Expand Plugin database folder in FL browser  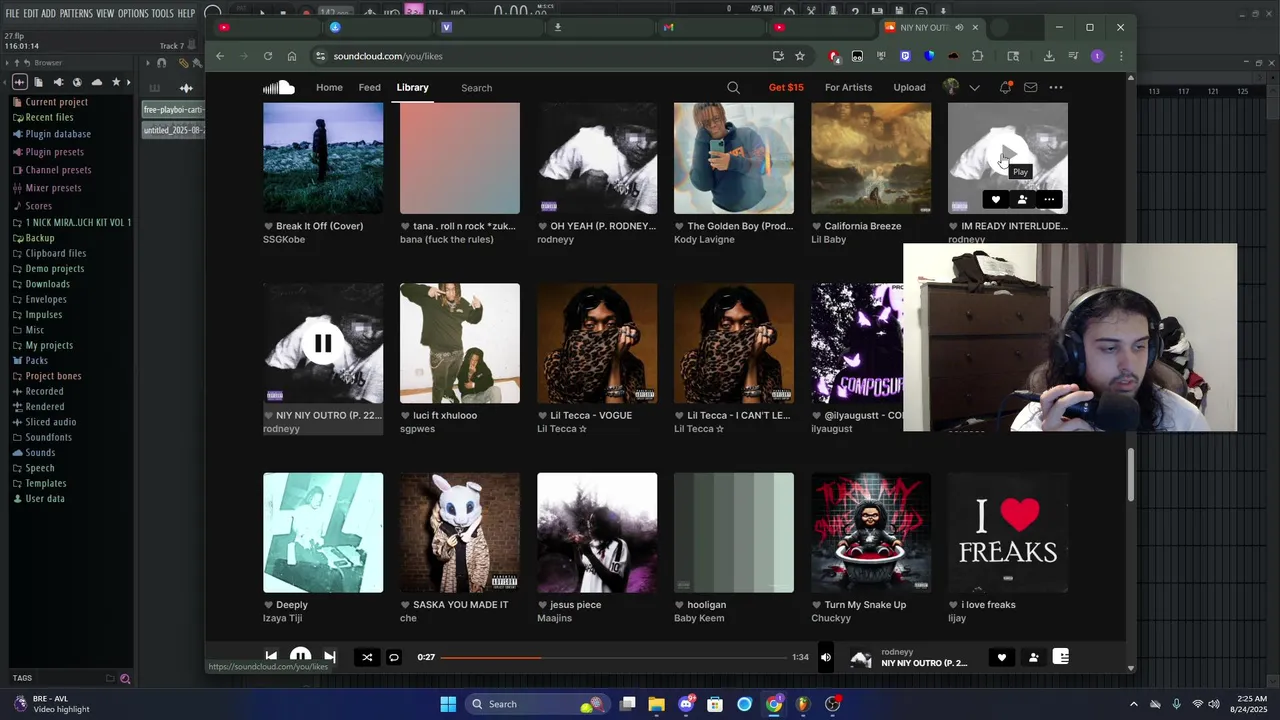point(58,134)
